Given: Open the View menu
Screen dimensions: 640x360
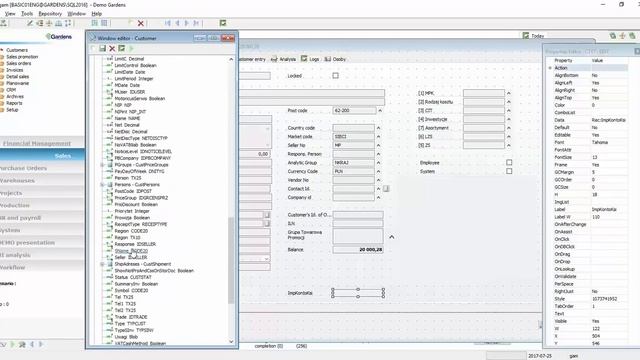Looking at the screenshot, I should click(x=10, y=13).
